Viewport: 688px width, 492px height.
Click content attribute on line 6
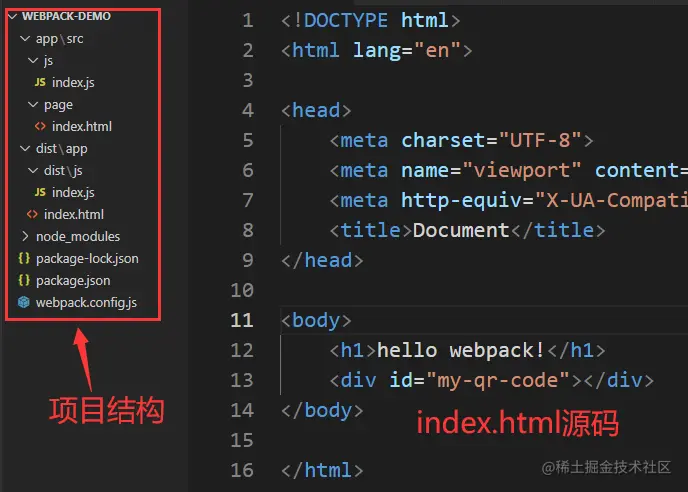pyautogui.click(x=636, y=170)
